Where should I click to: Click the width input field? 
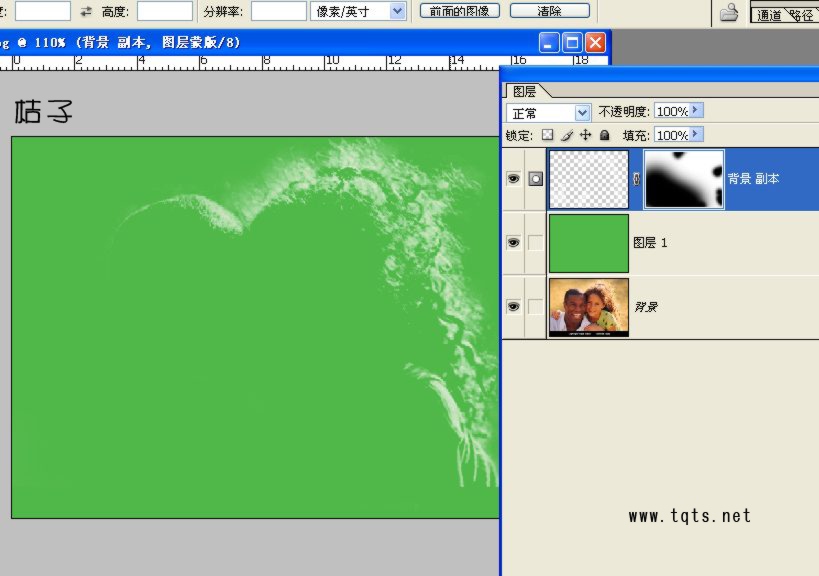(x=43, y=11)
